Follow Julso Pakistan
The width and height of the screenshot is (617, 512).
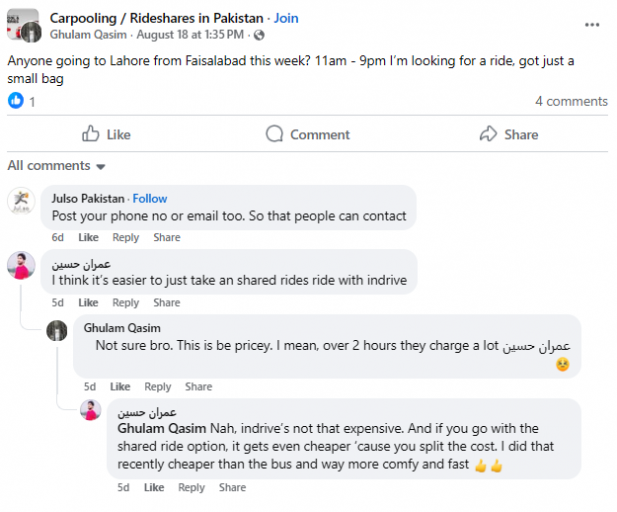point(150,198)
